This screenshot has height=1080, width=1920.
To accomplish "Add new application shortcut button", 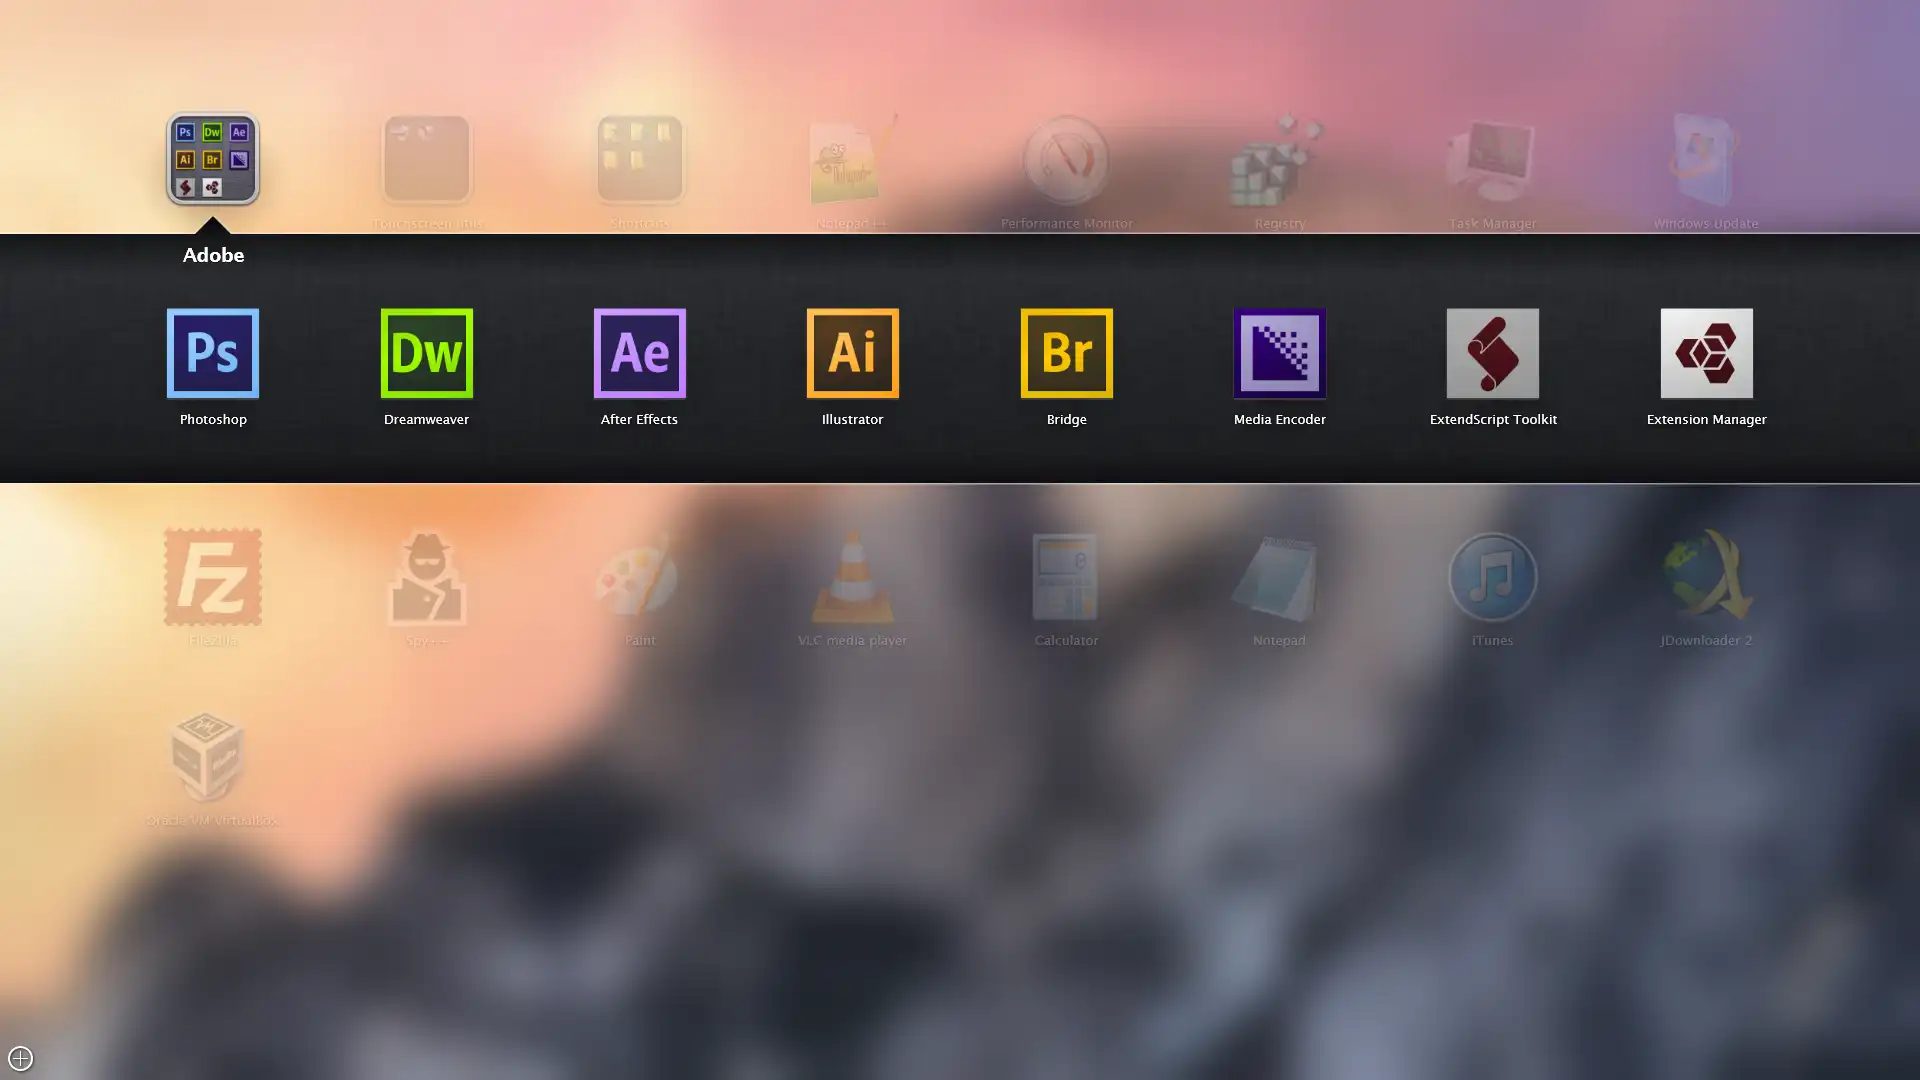I will pyautogui.click(x=20, y=1059).
